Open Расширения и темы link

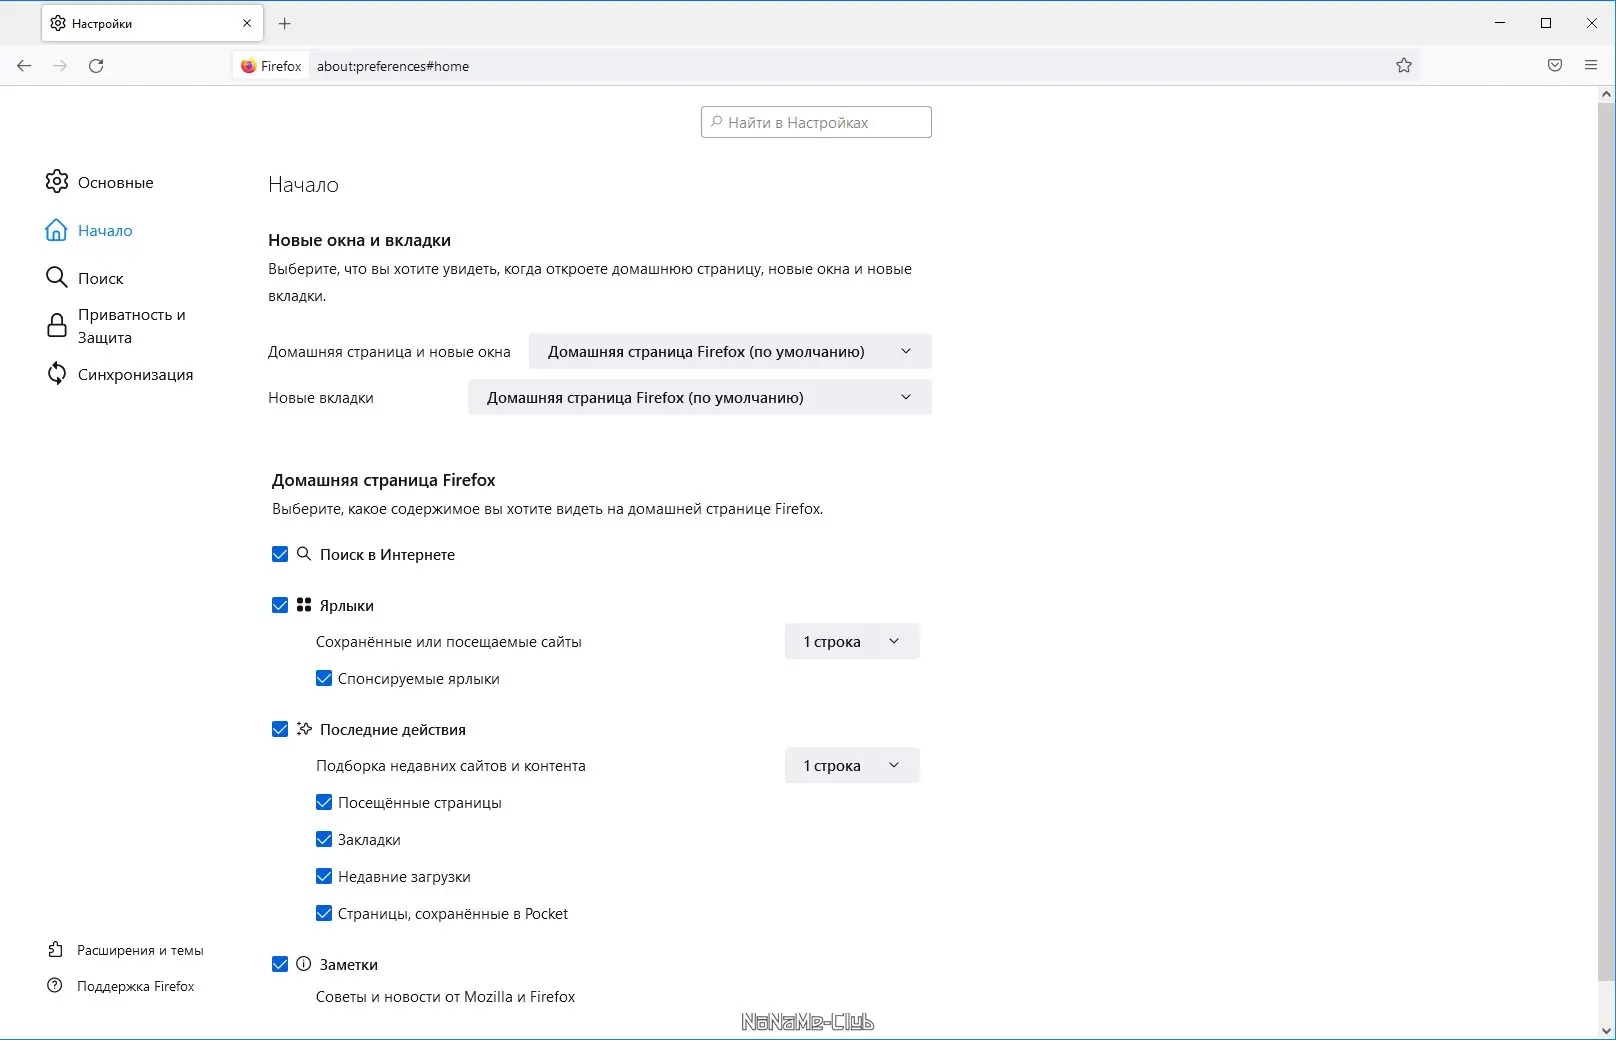(139, 950)
